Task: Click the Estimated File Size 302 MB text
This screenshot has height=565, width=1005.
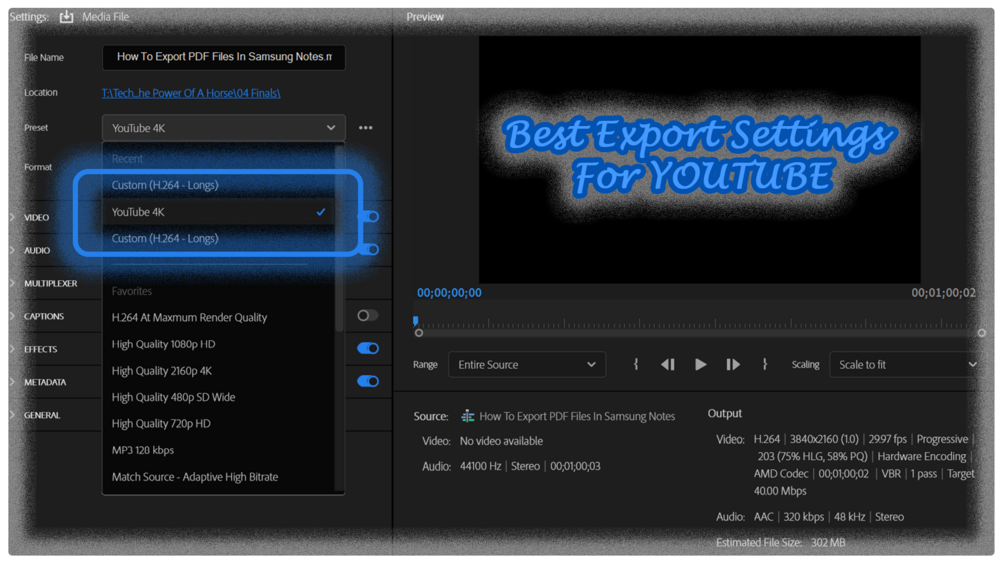Action: (780, 543)
